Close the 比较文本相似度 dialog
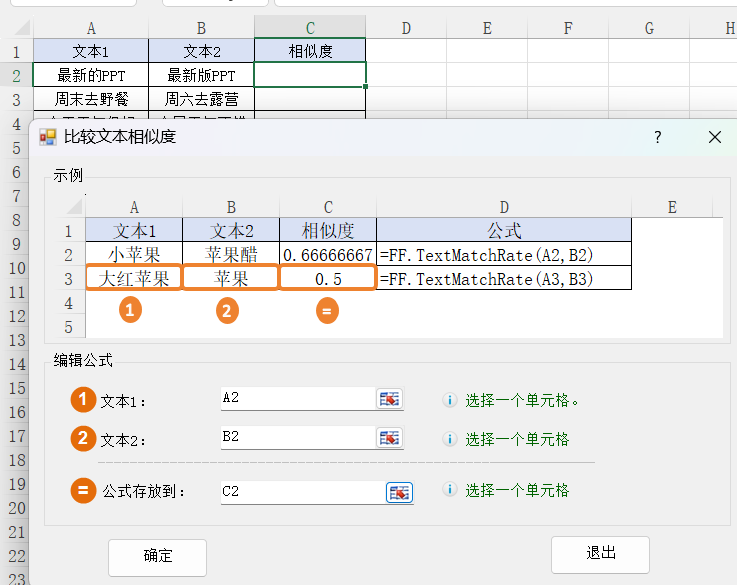 point(714,138)
